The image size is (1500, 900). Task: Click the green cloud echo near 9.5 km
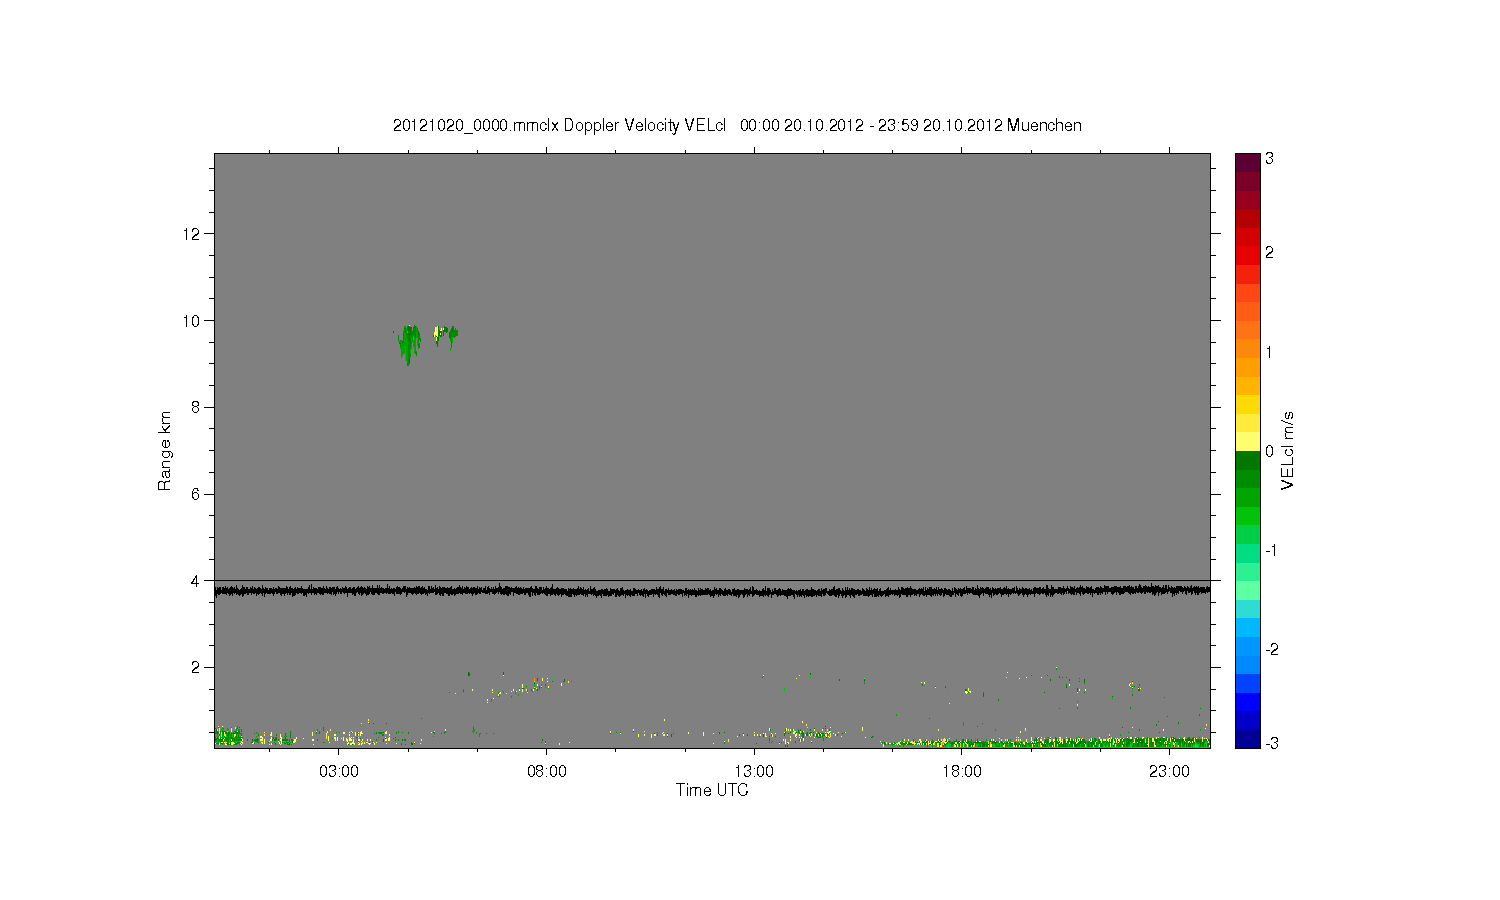pyautogui.click(x=409, y=343)
